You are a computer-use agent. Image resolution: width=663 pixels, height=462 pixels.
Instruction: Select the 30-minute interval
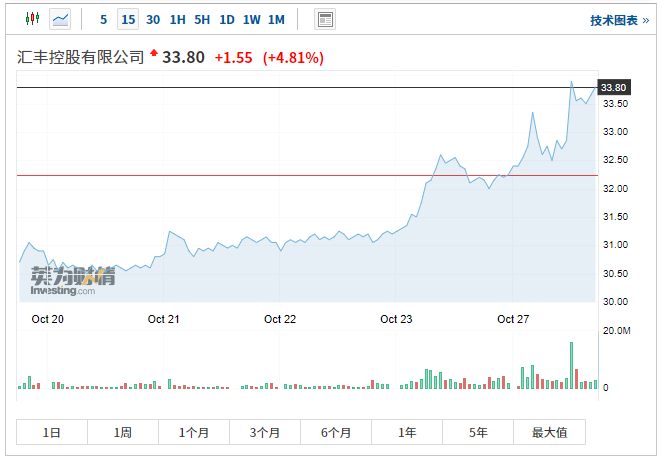click(153, 19)
